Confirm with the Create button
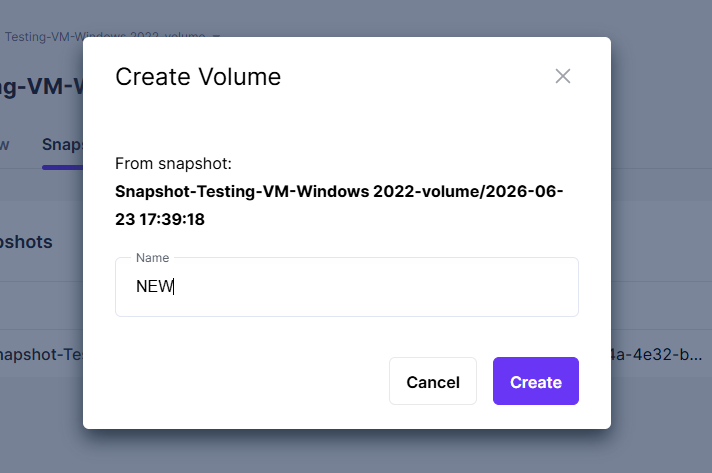Screen dimensions: 712x473 pyautogui.click(x=536, y=381)
